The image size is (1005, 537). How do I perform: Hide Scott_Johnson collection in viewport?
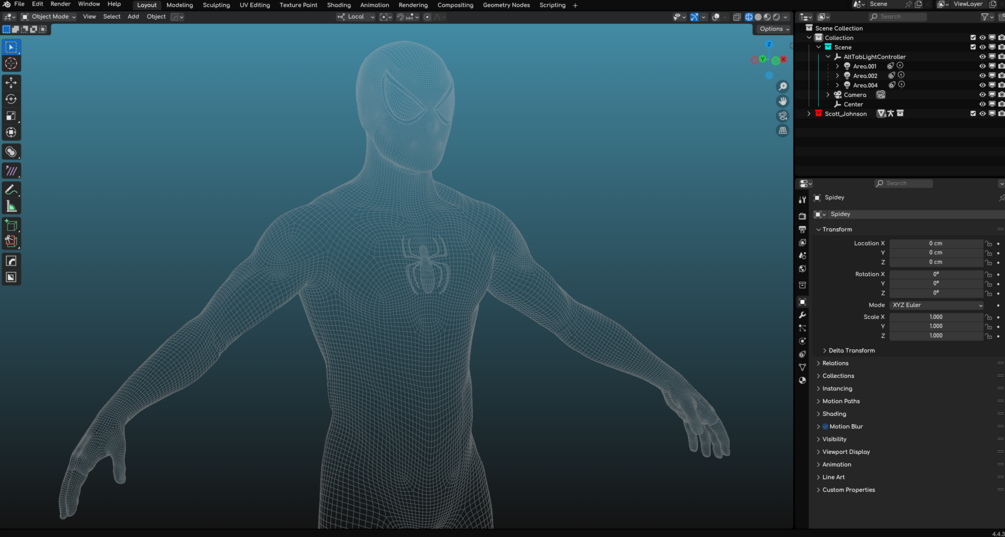982,113
